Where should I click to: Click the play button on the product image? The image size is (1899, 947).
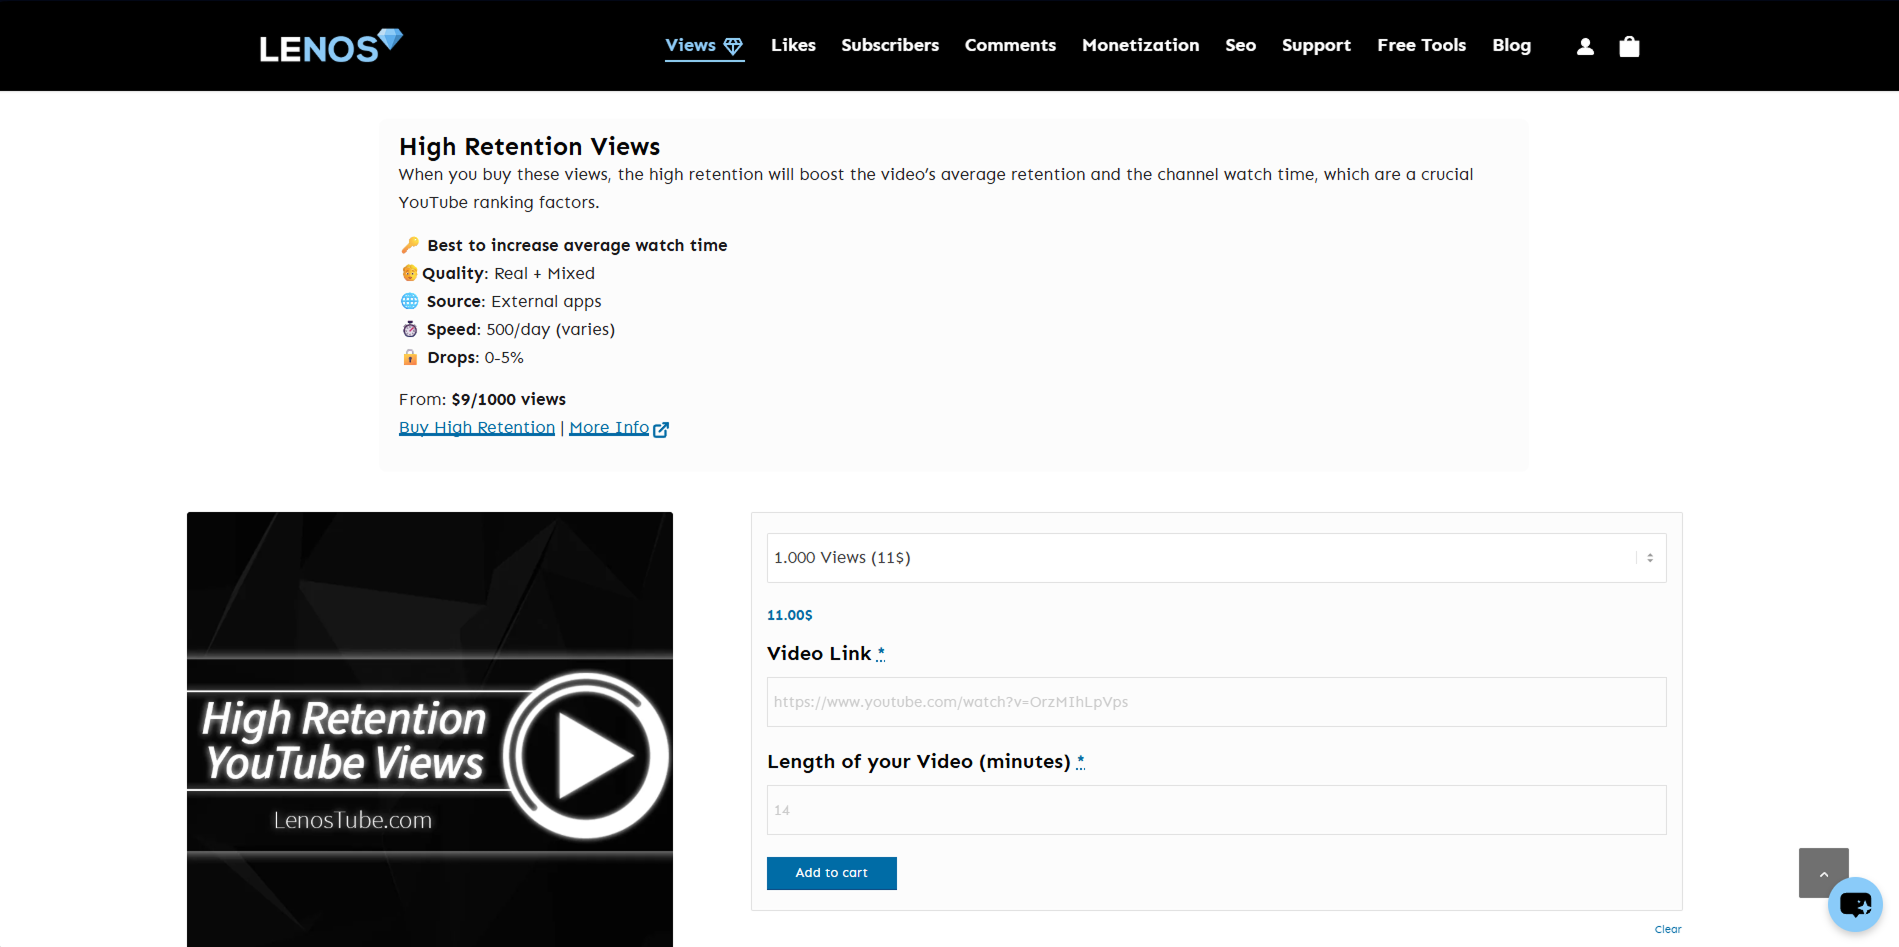point(587,756)
